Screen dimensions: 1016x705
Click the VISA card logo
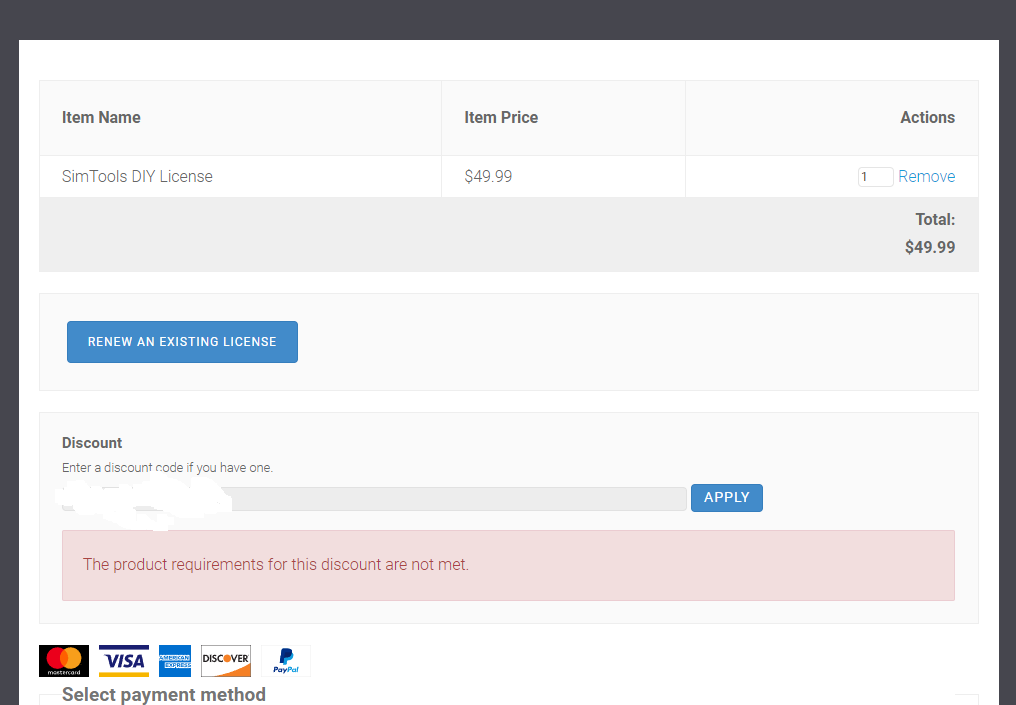point(124,661)
